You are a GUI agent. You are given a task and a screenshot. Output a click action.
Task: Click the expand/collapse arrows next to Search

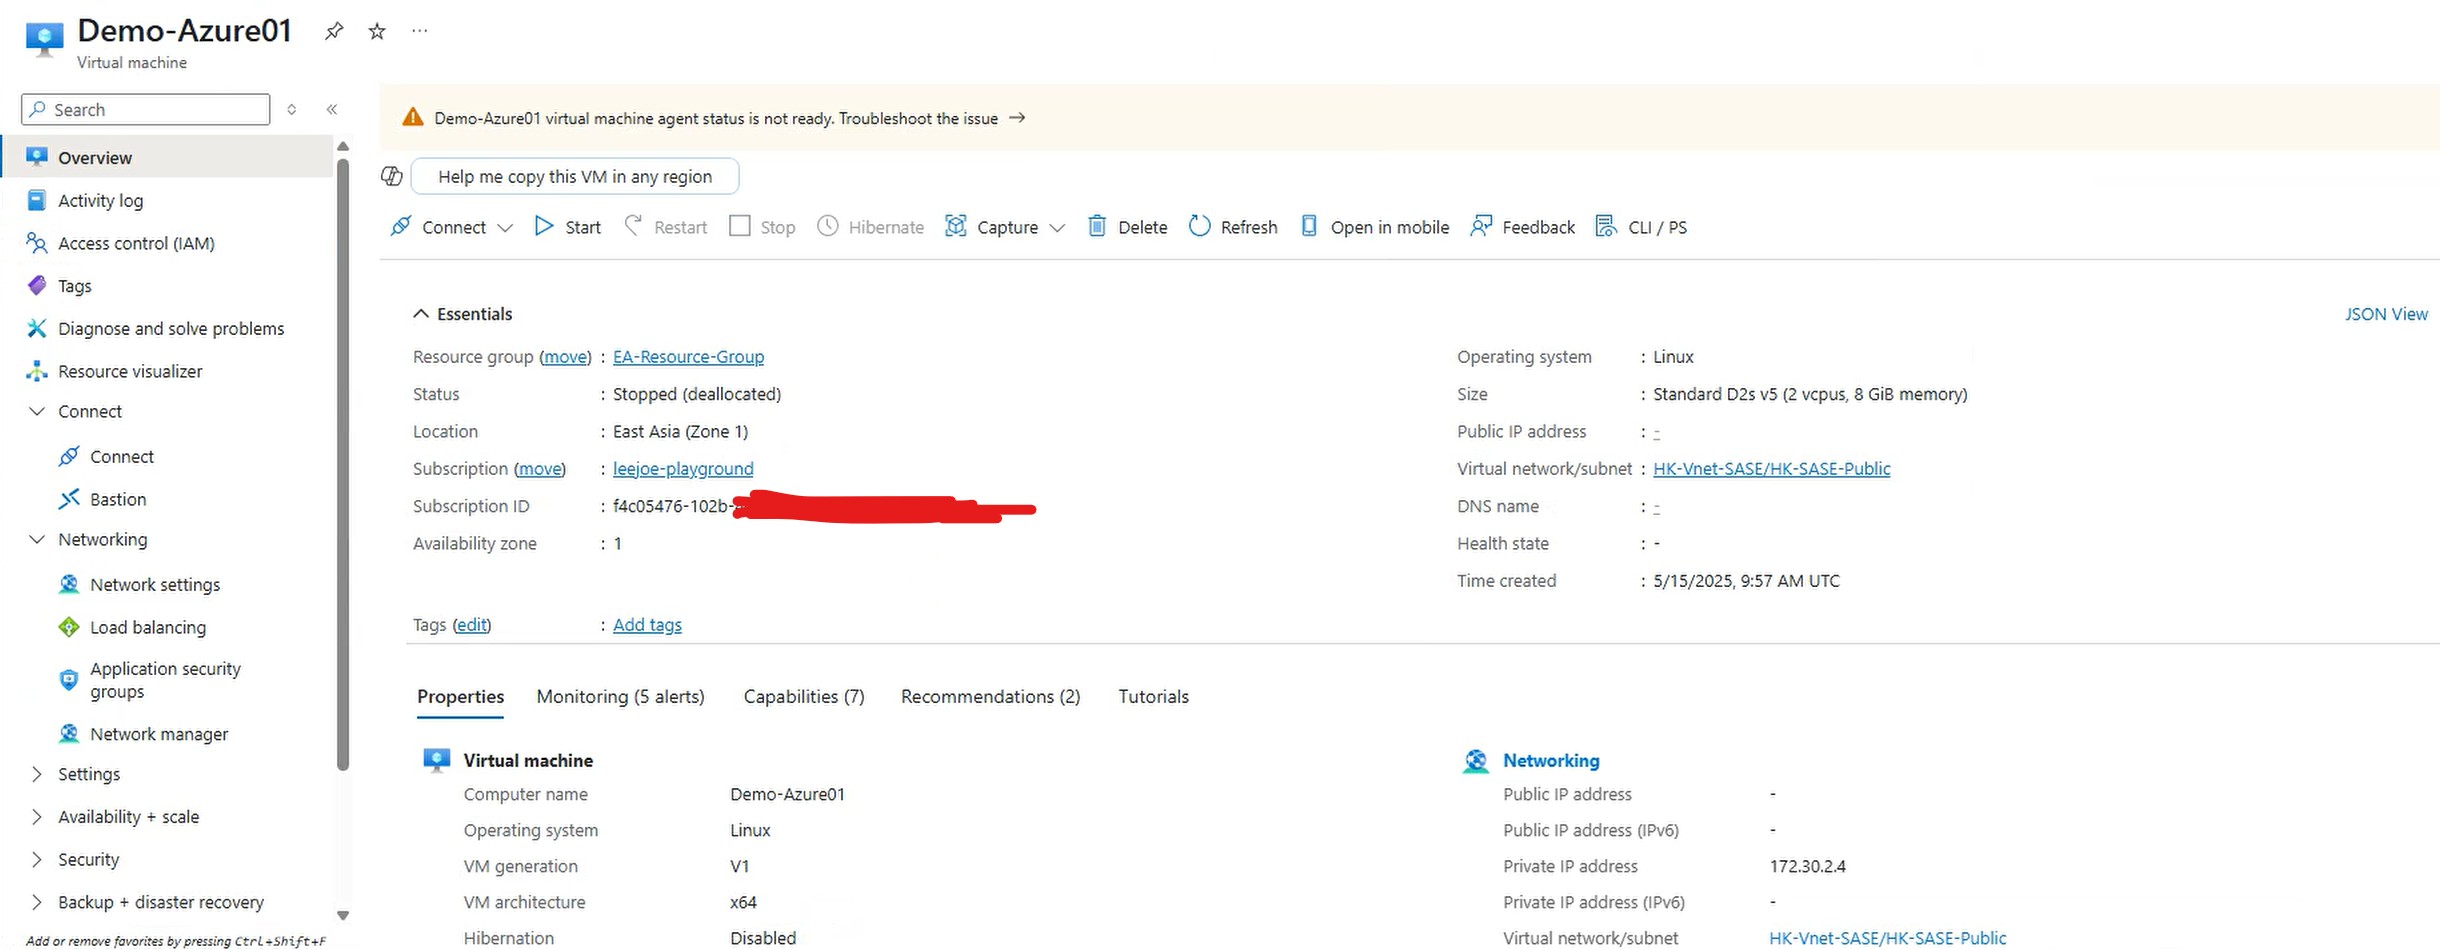point(292,109)
